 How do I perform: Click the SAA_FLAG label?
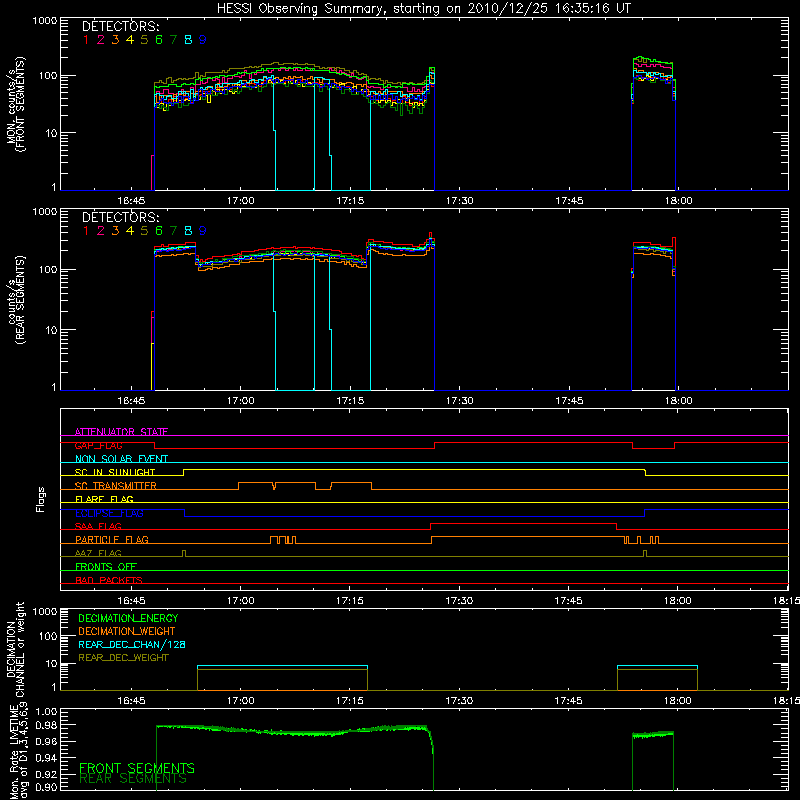coord(98,526)
